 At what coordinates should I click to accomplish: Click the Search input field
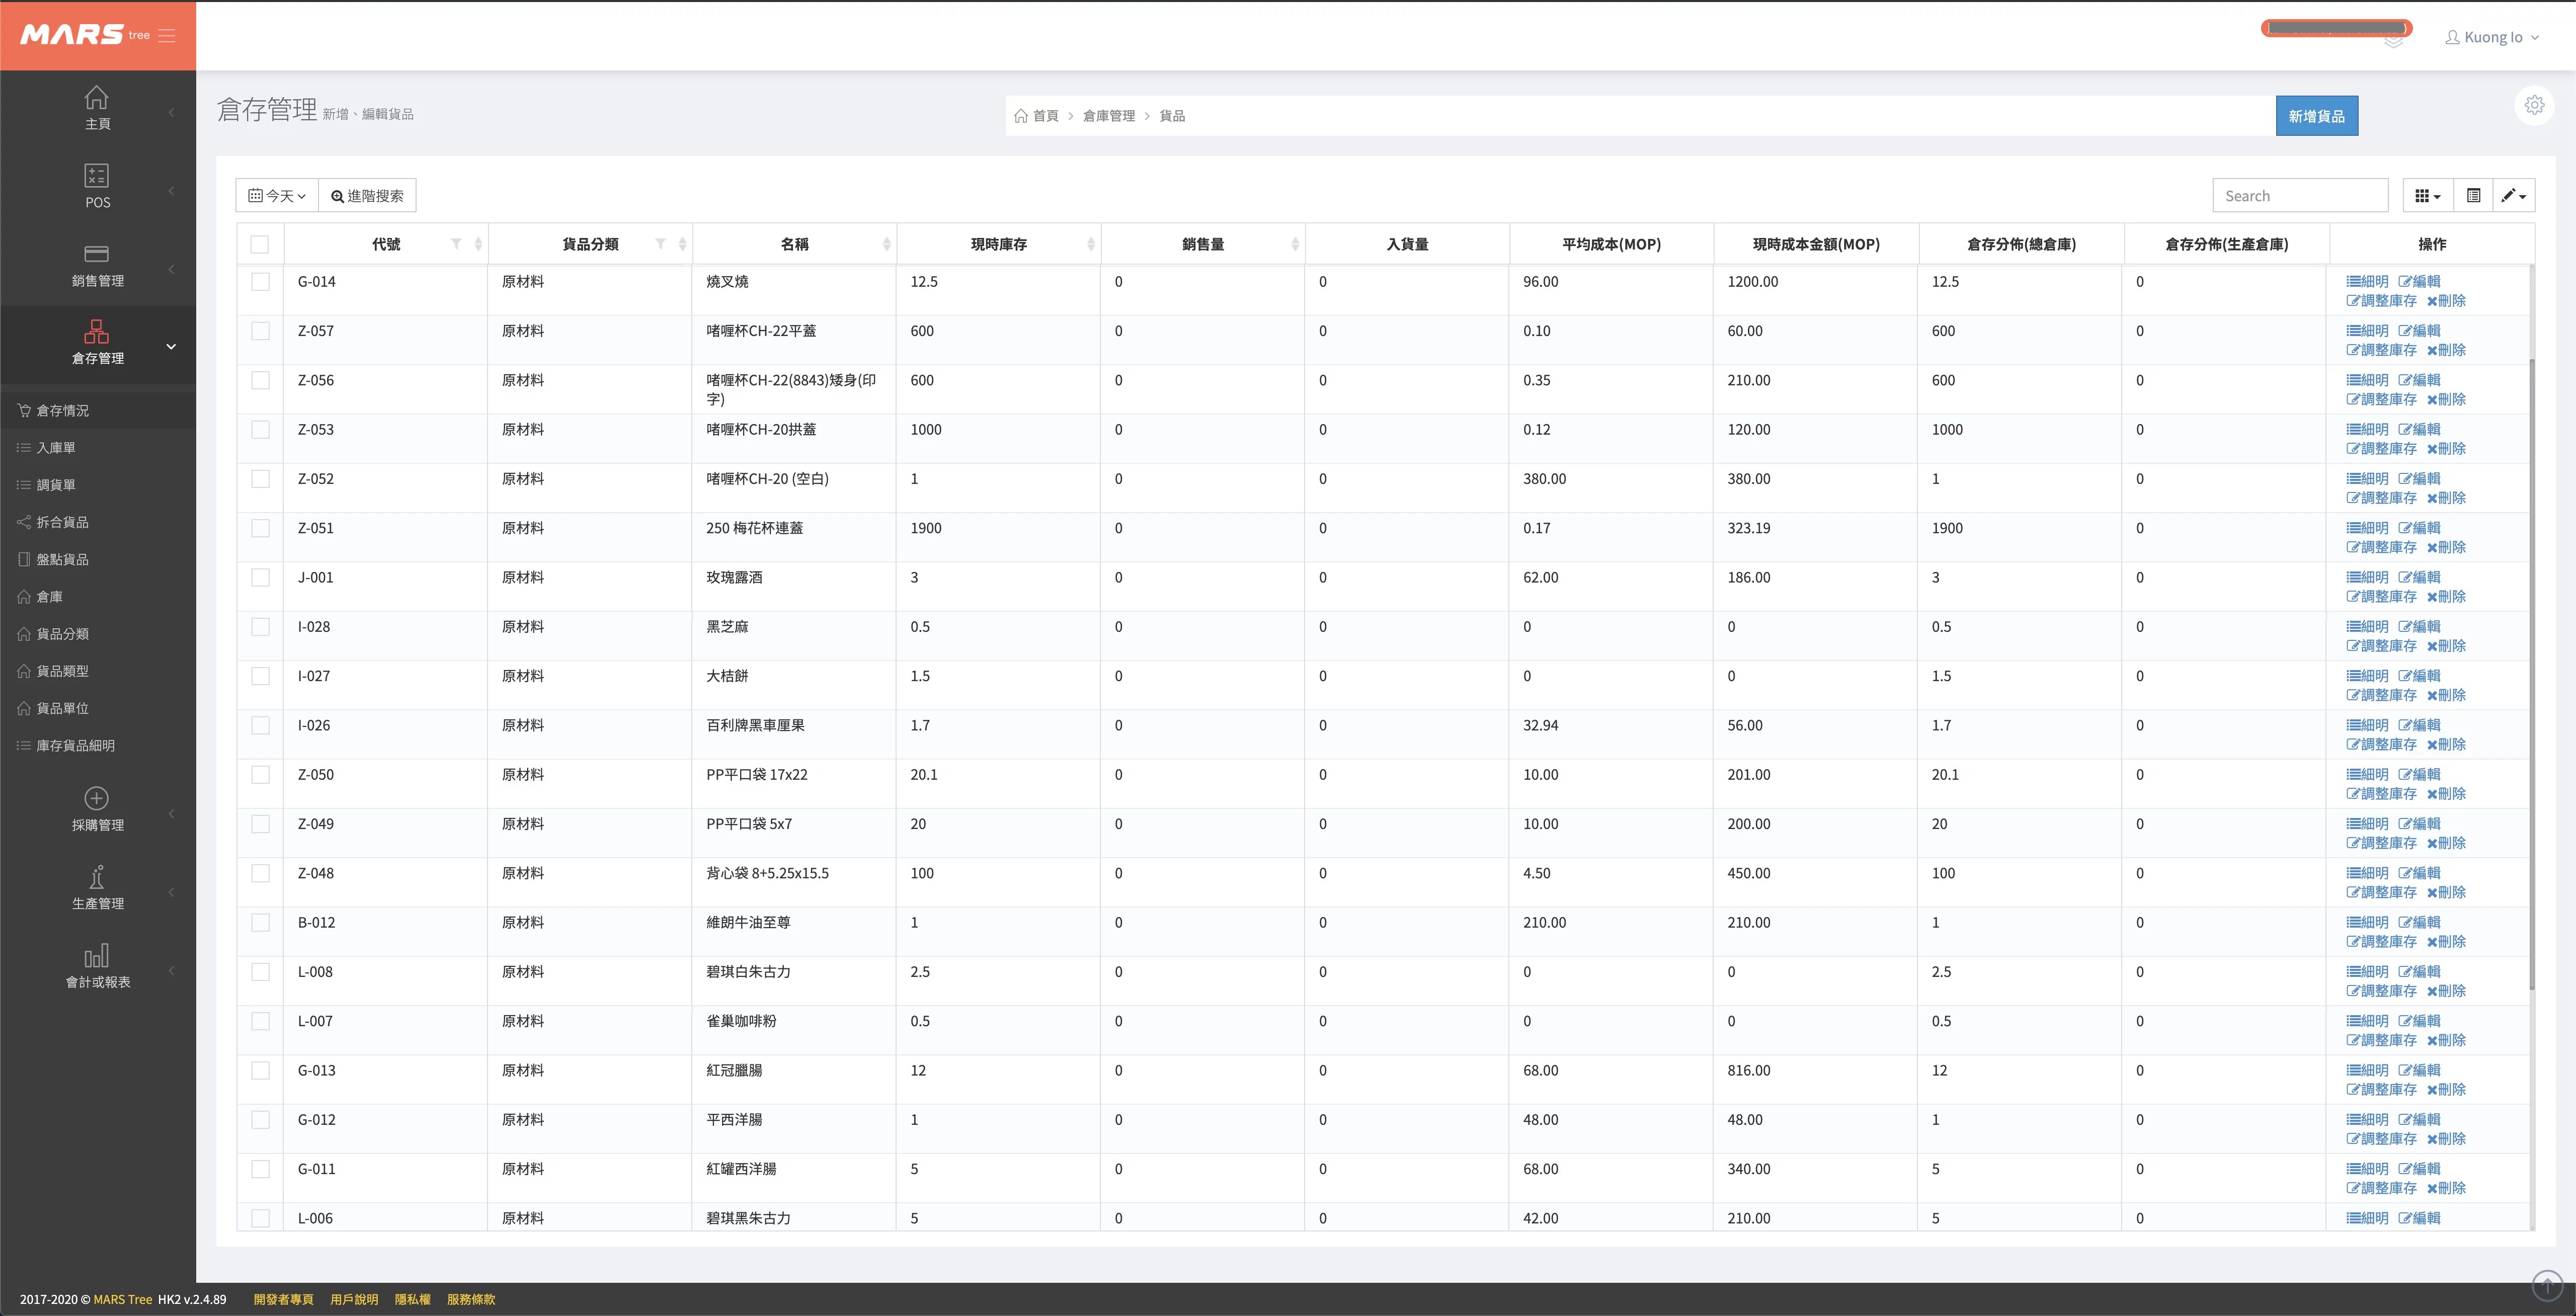click(x=2300, y=196)
